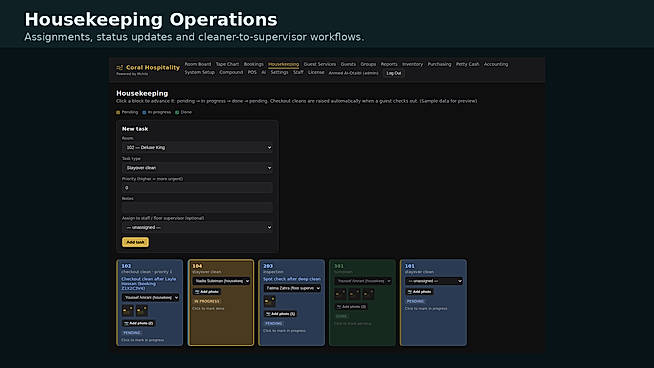Open Purchasing tab
The width and height of the screenshot is (654, 368).
(440, 64)
